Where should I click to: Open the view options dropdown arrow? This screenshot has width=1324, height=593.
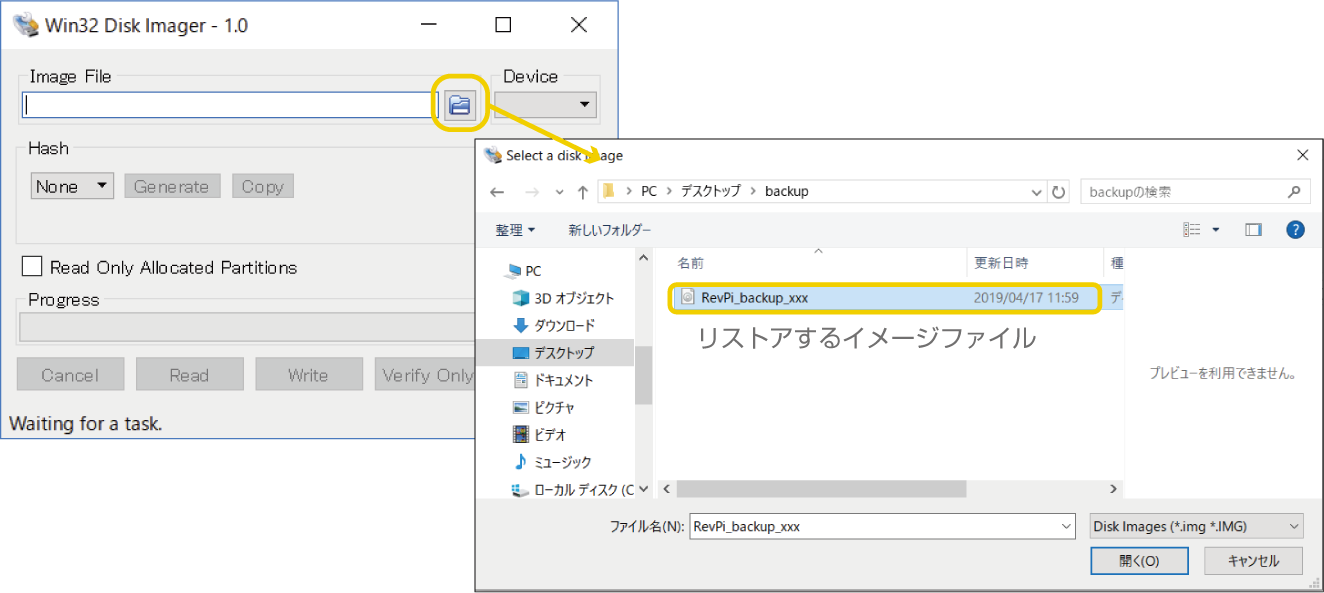point(1216,230)
